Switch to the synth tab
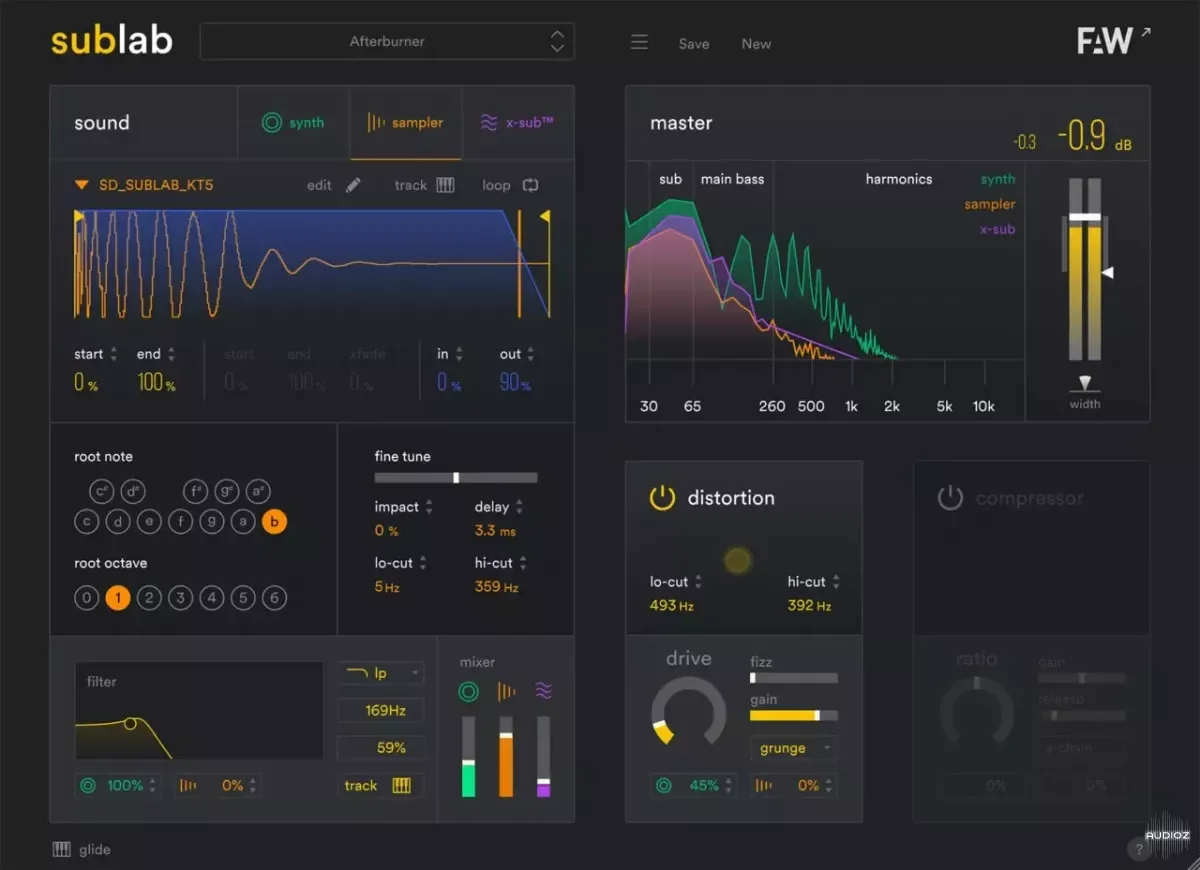Image resolution: width=1200 pixels, height=870 pixels. coord(293,122)
